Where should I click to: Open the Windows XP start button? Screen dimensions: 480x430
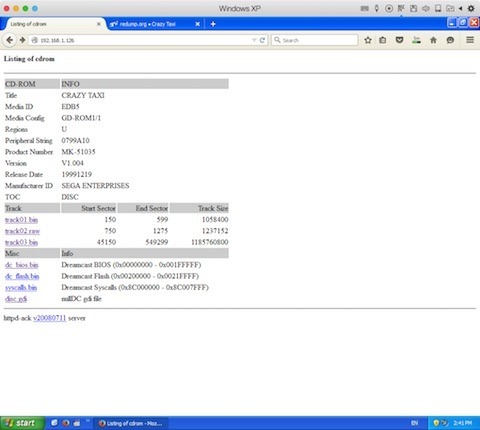pyautogui.click(x=22, y=423)
